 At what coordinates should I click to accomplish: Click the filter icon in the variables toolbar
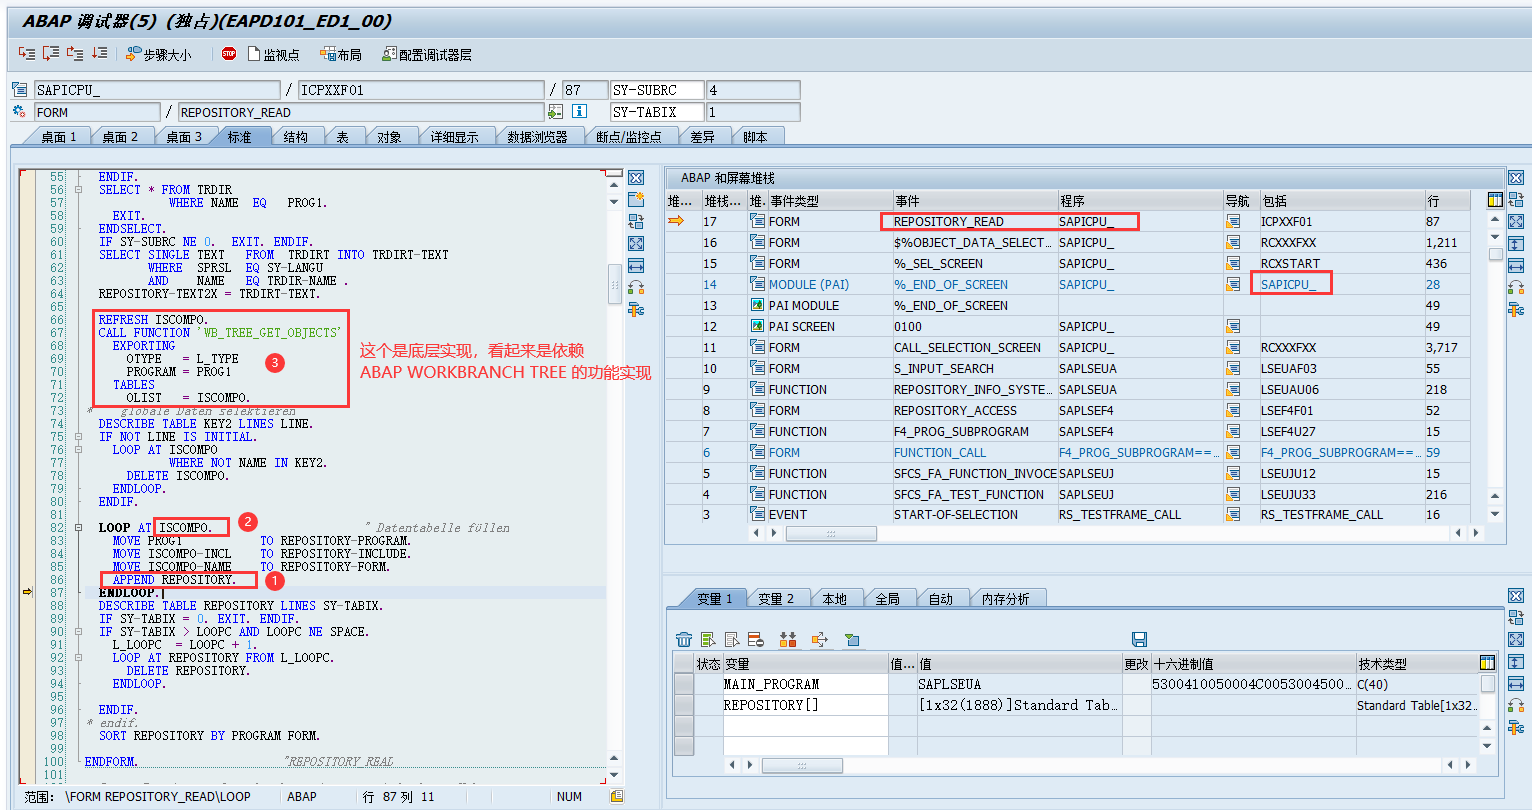coord(853,639)
